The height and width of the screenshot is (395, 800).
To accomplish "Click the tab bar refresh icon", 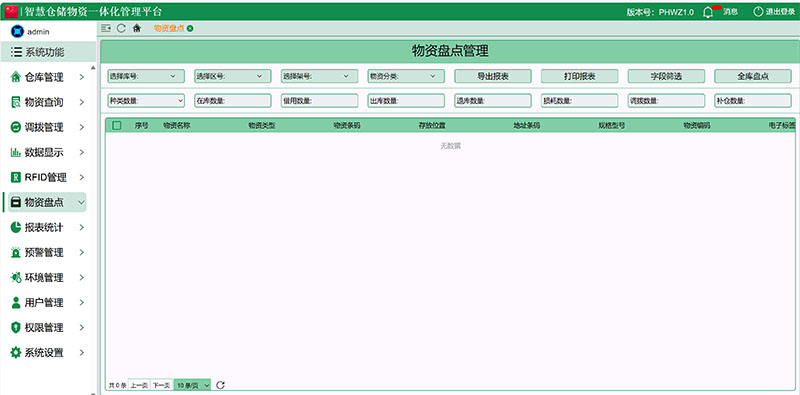I will 121,29.
